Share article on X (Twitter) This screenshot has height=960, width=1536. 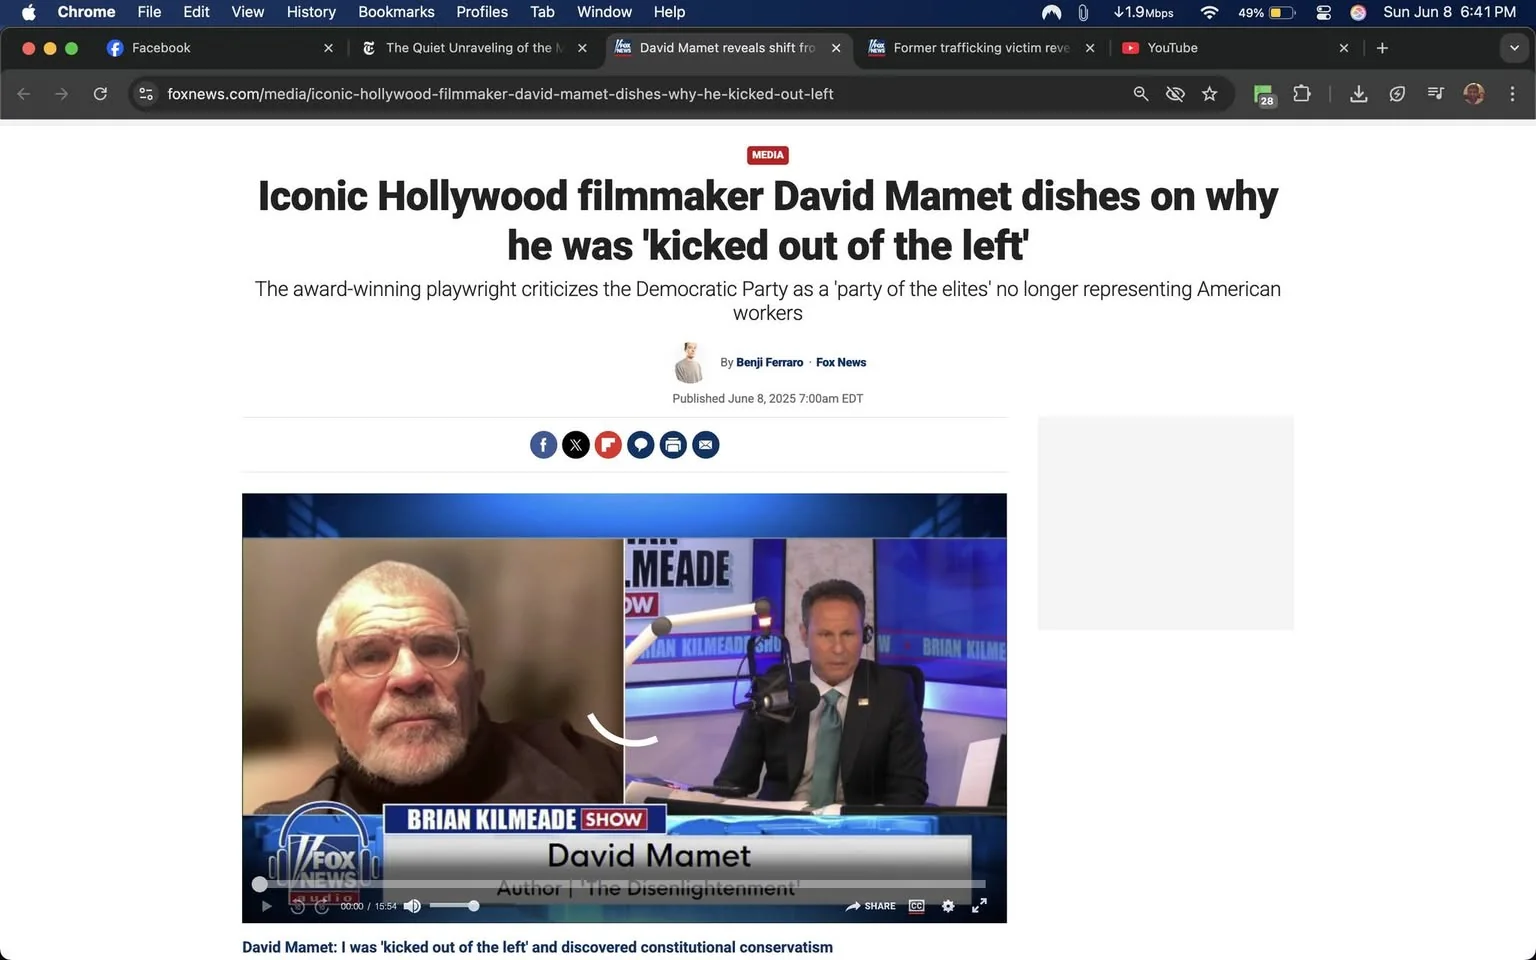576,445
